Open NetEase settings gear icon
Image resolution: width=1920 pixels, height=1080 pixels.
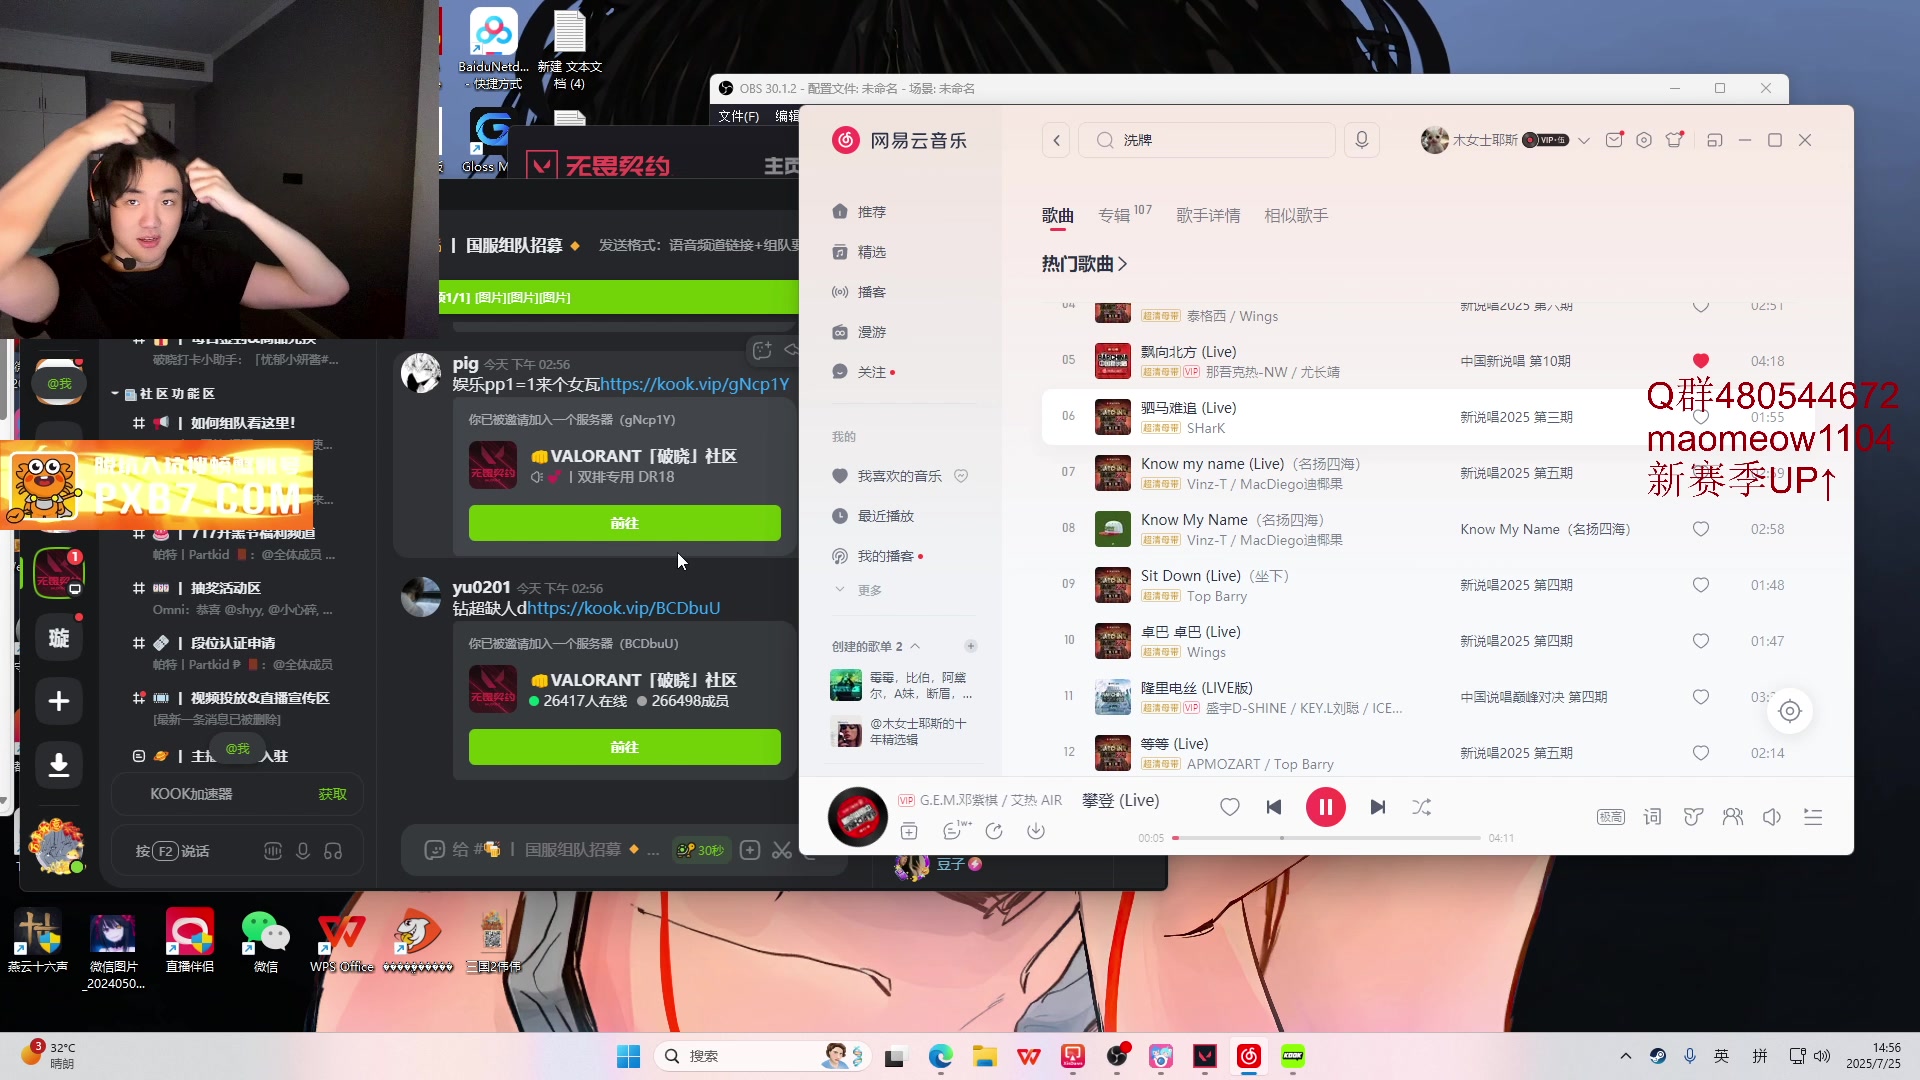1644,140
